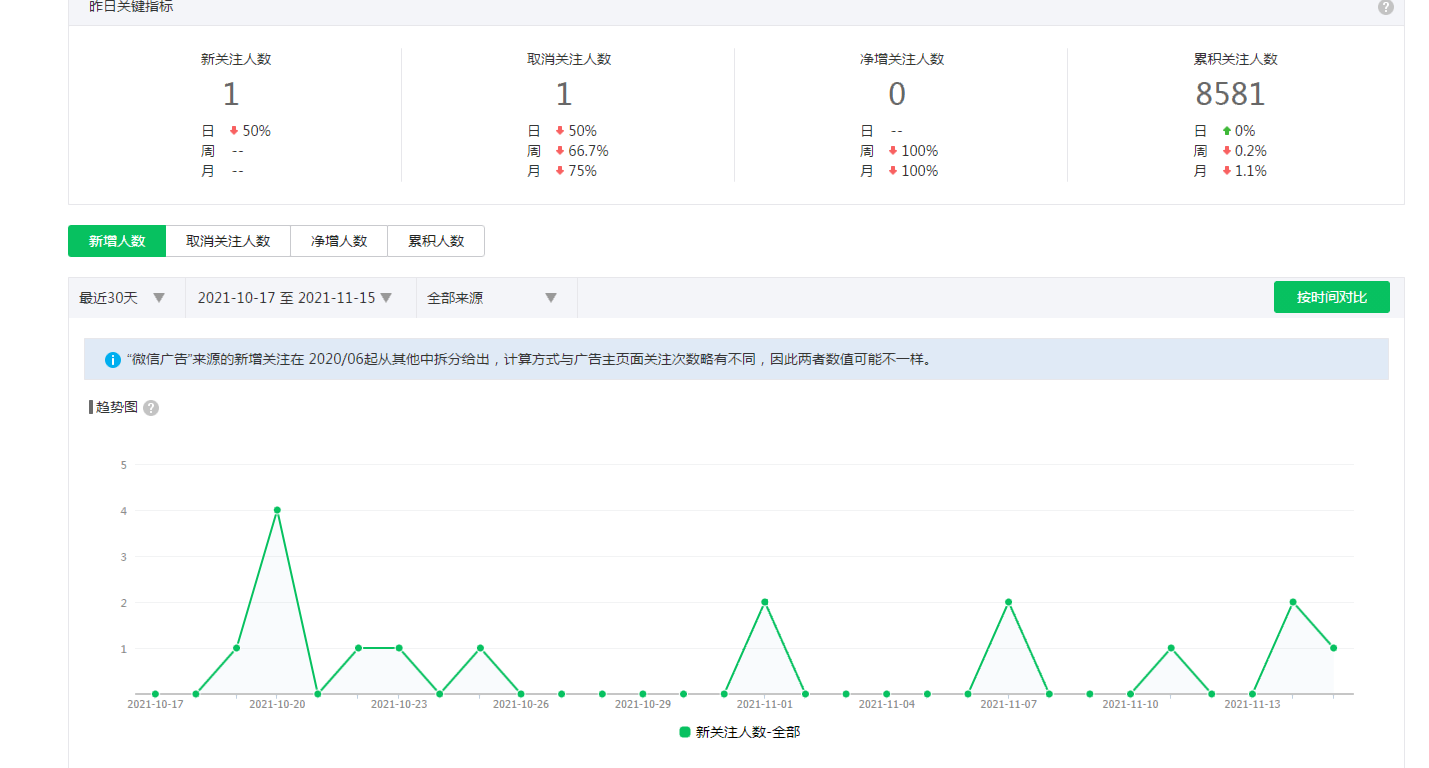Click last data point on trend chart
This screenshot has width=1429, height=768.
click(1333, 648)
